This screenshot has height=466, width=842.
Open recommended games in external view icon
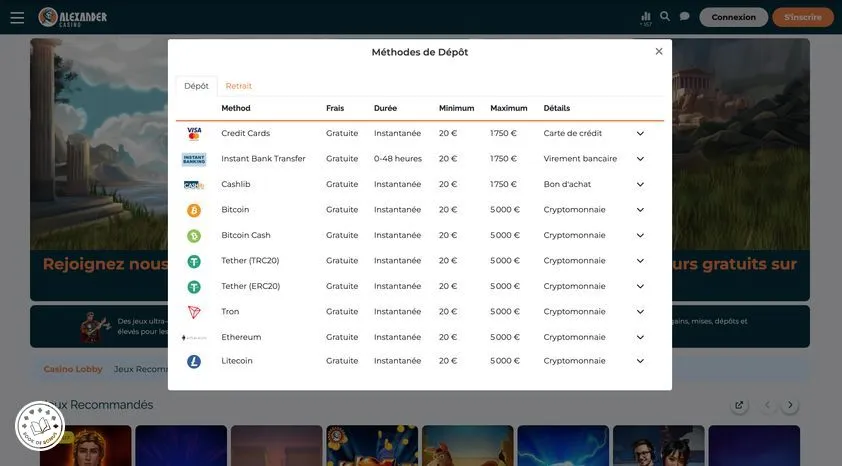pyautogui.click(x=739, y=405)
